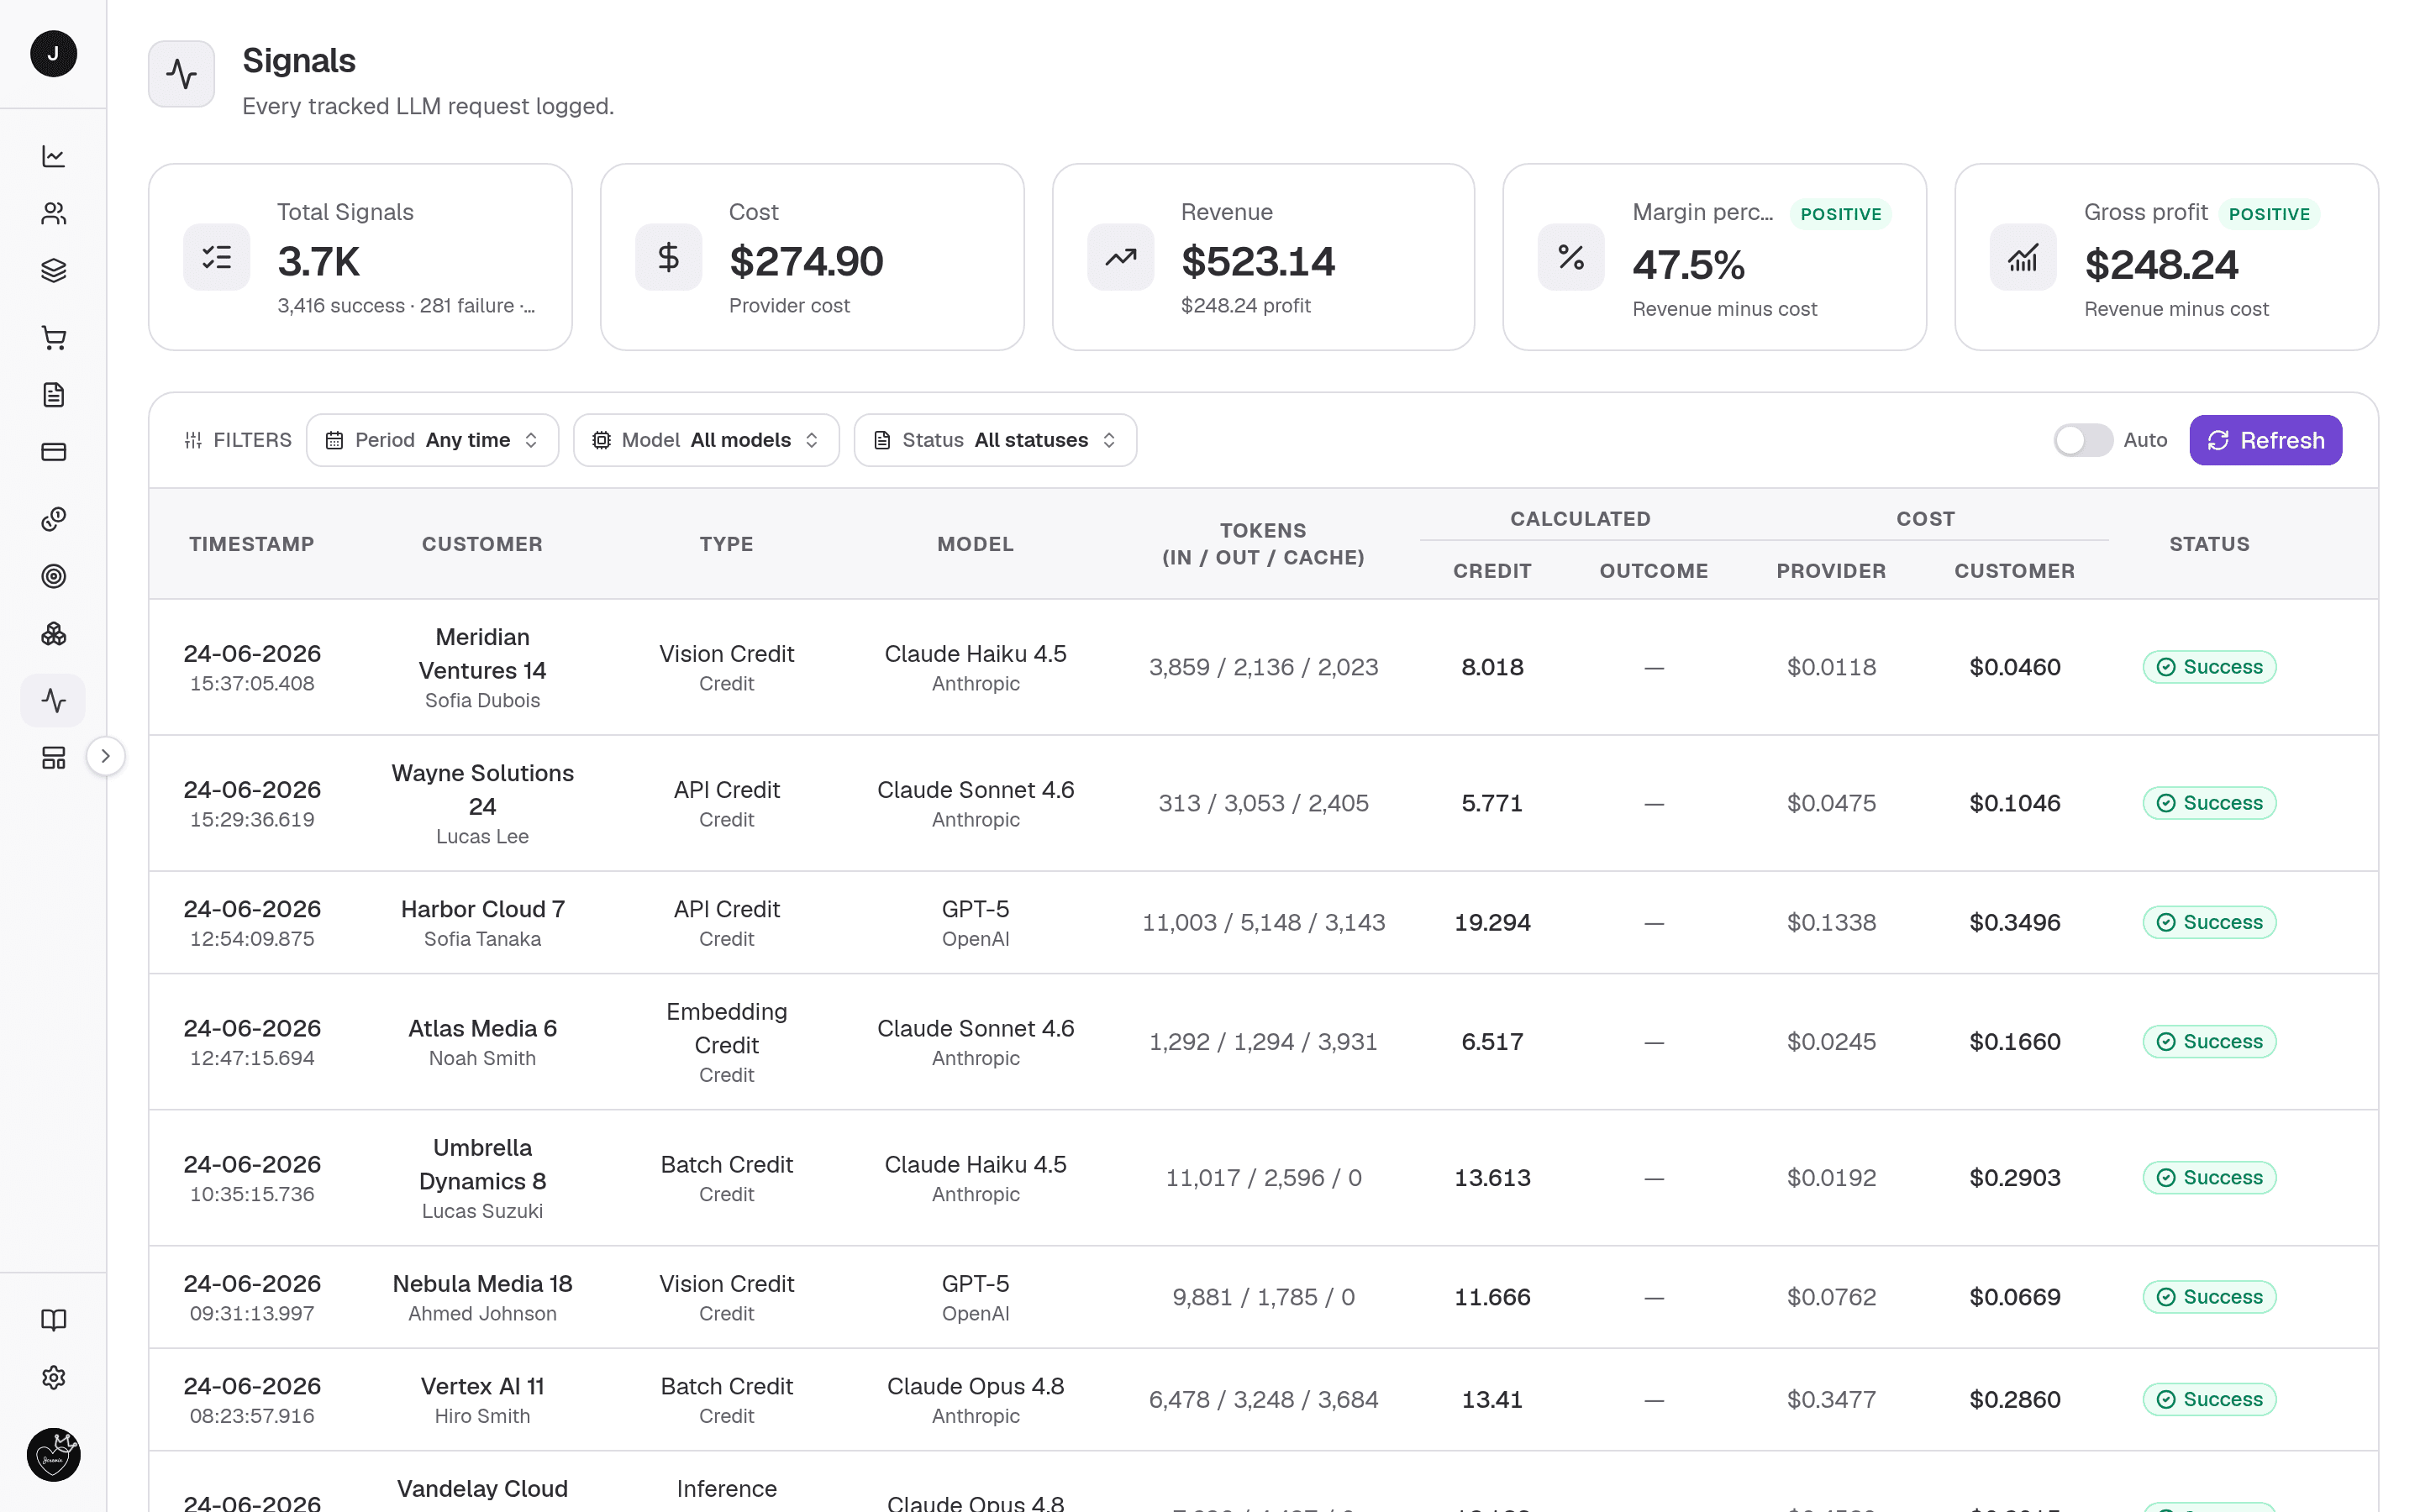The width and height of the screenshot is (2420, 1512).
Task: Click the Success badge for Harbor Cloud 7
Action: (x=2209, y=922)
